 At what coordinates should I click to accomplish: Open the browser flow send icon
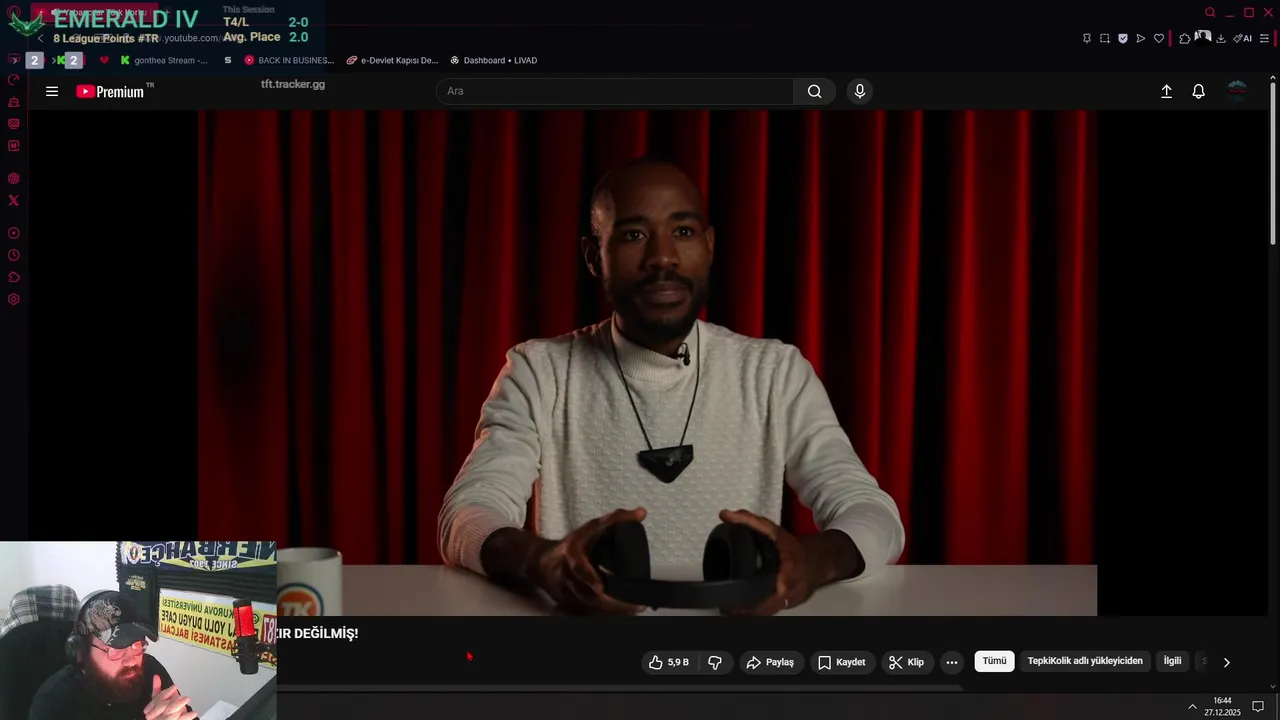click(x=1141, y=38)
